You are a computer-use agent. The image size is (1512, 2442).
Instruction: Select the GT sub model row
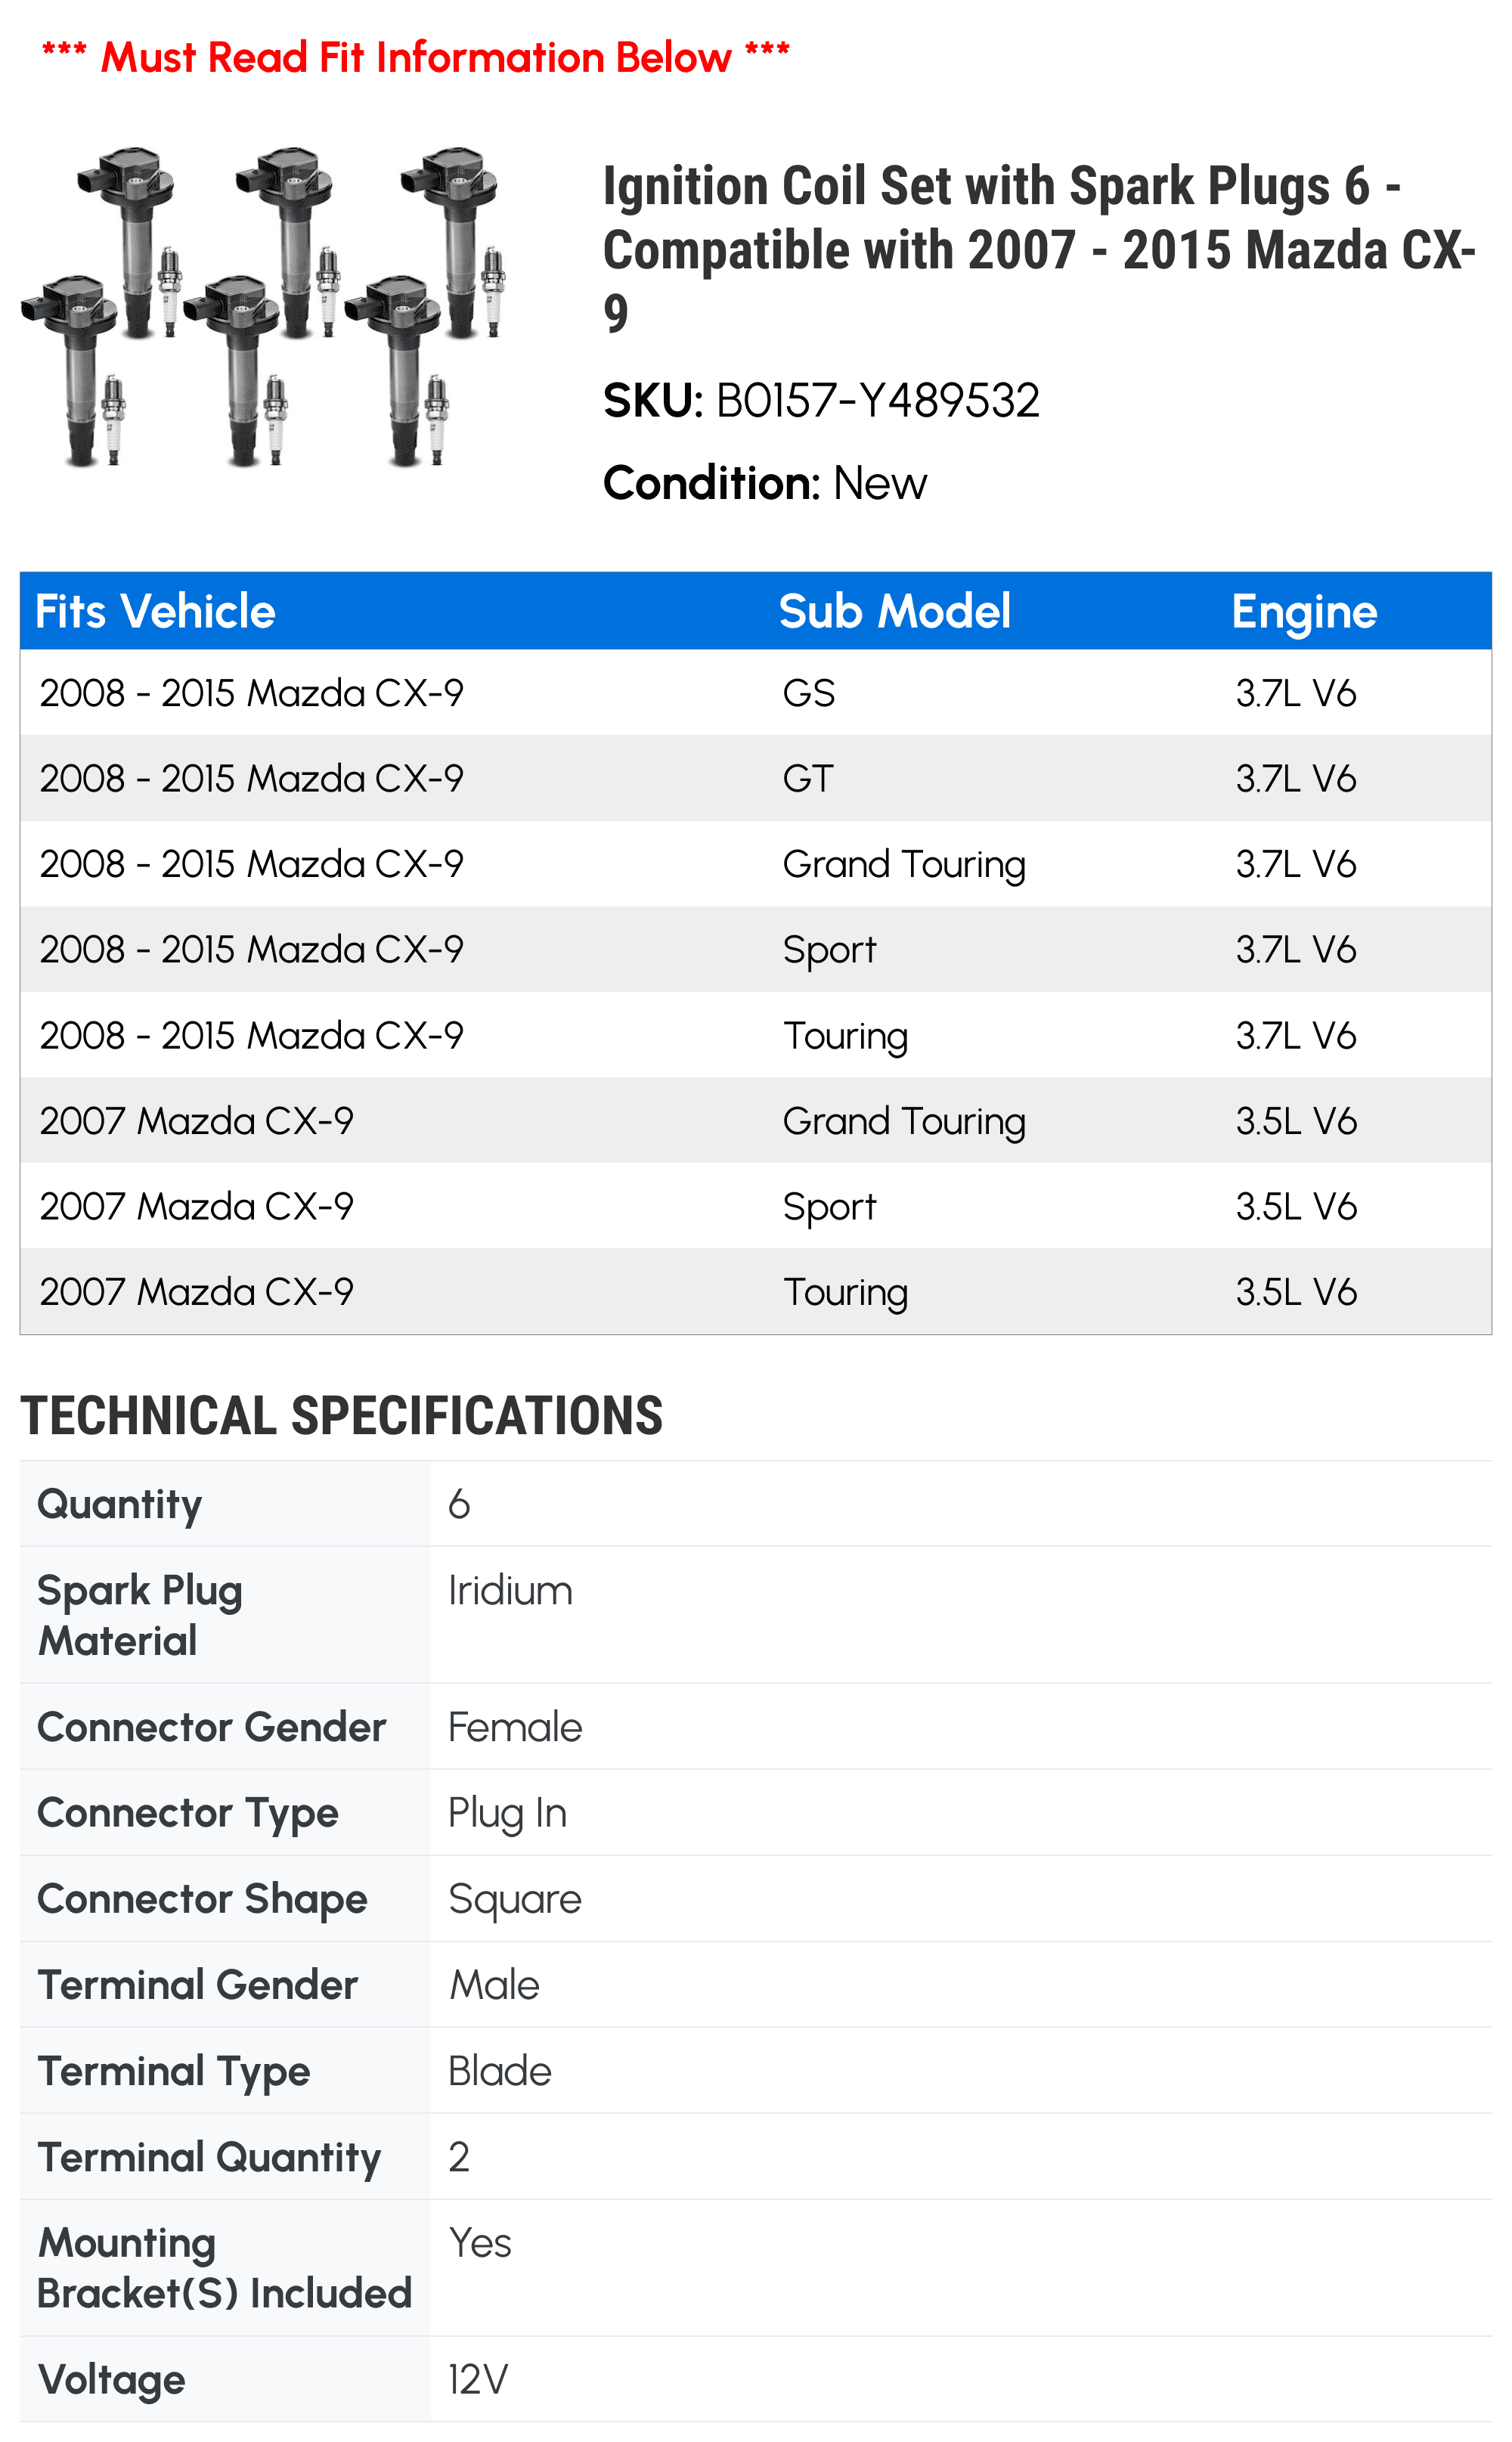756,778
